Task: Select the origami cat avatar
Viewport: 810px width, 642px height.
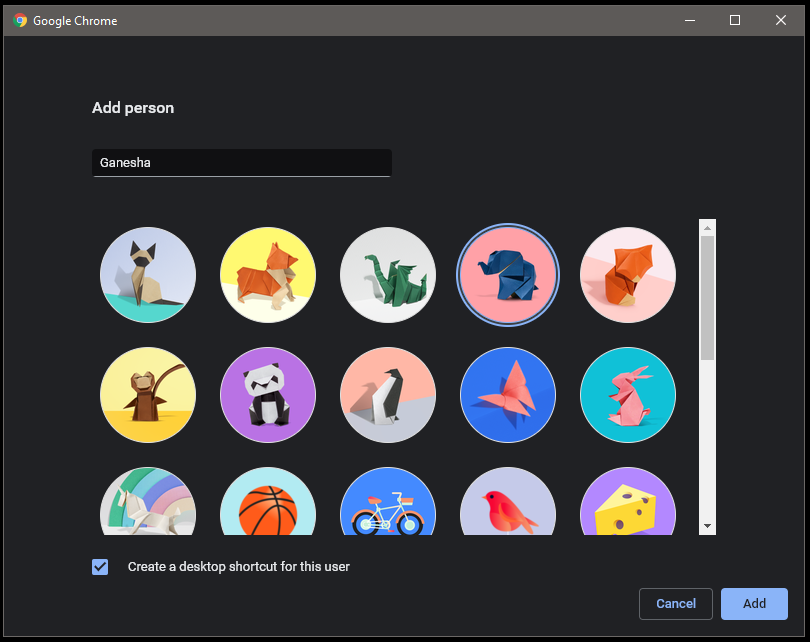Action: [x=148, y=275]
